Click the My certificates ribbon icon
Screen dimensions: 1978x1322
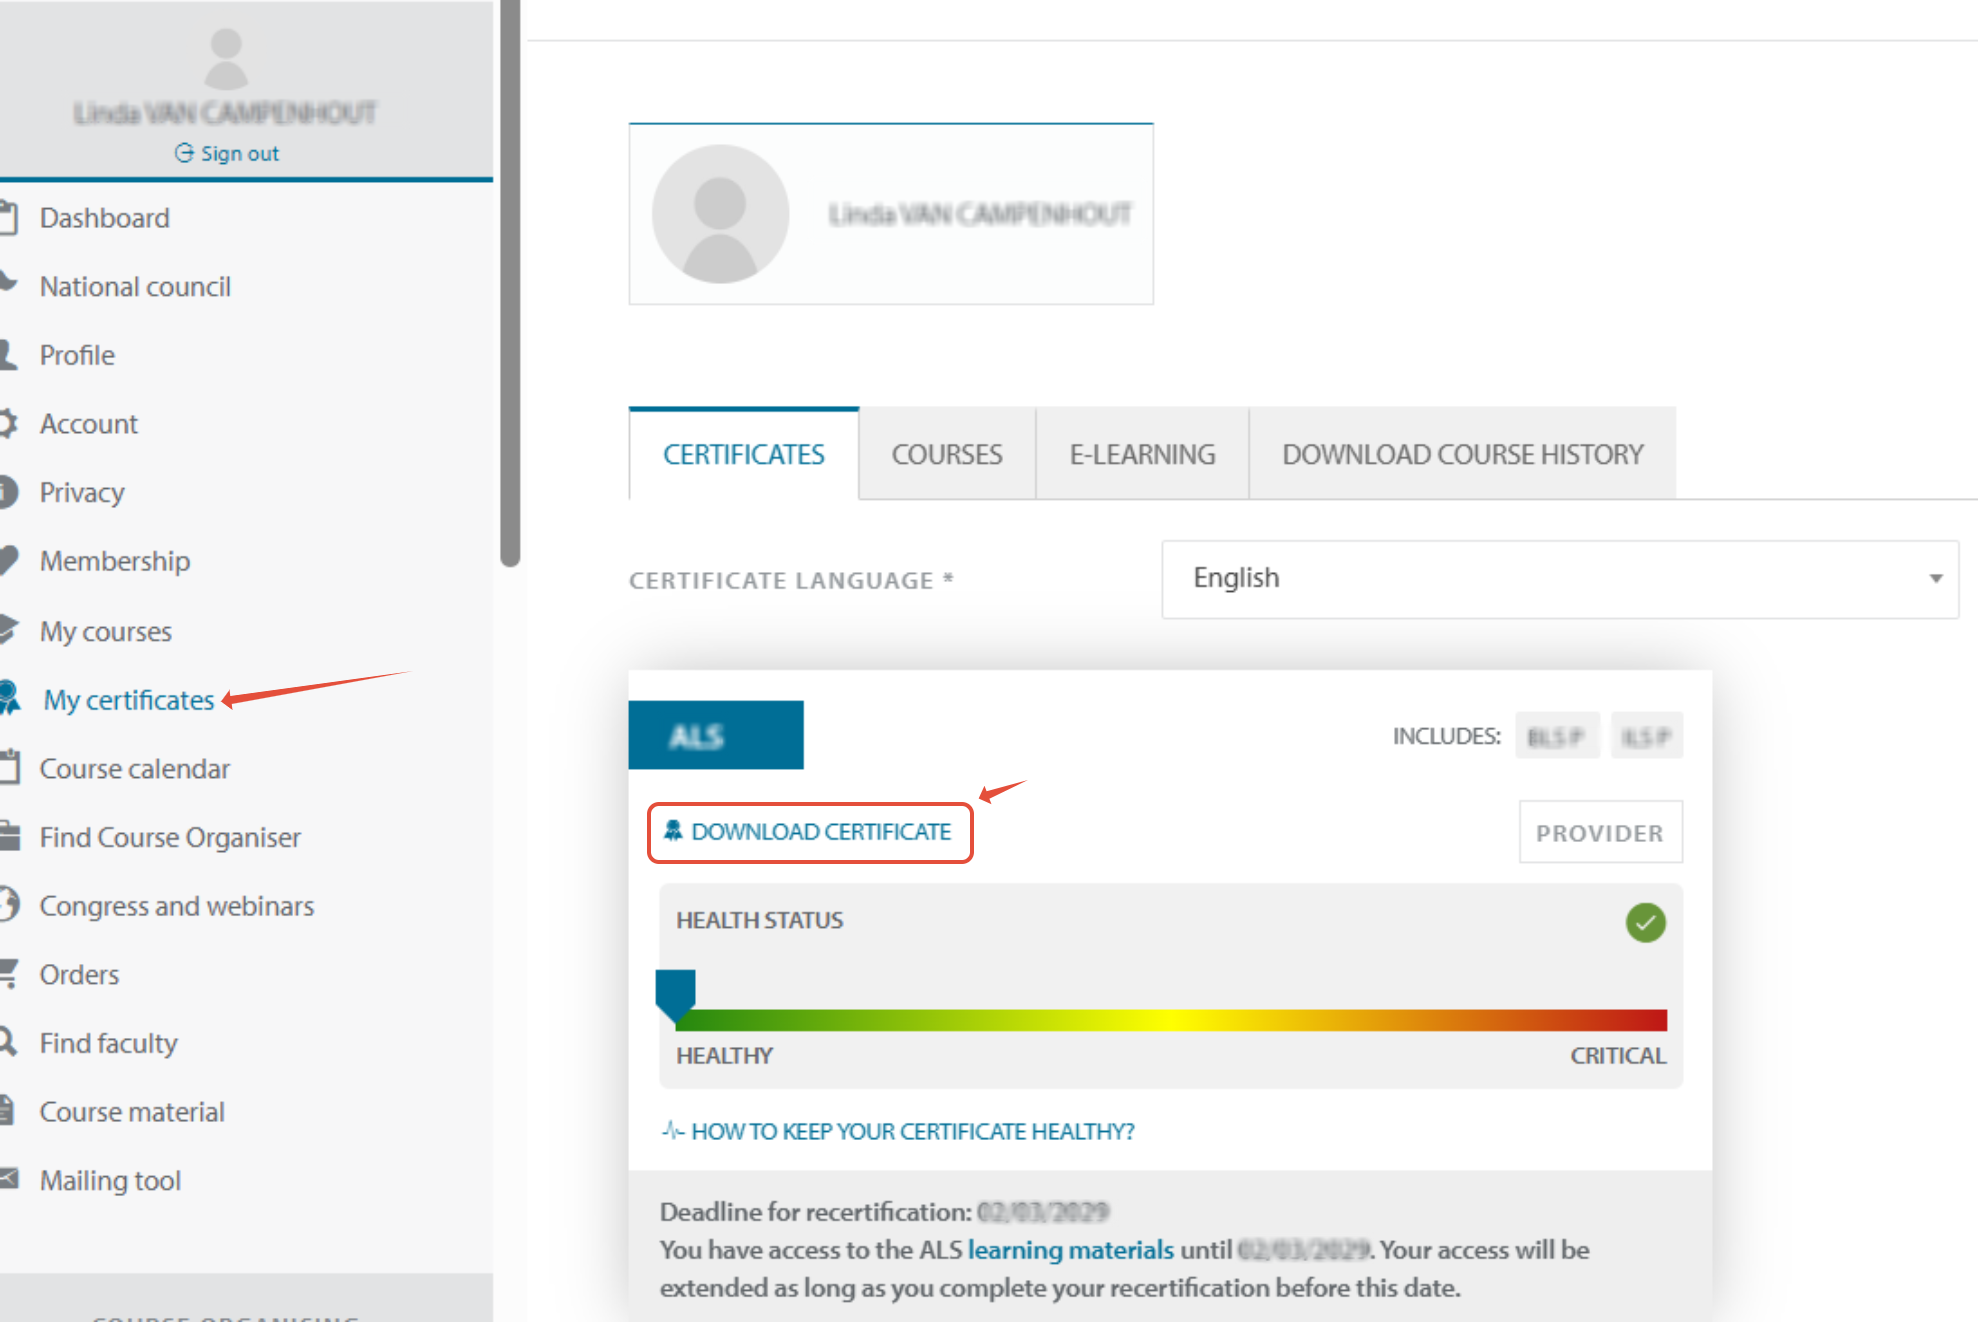(10, 698)
